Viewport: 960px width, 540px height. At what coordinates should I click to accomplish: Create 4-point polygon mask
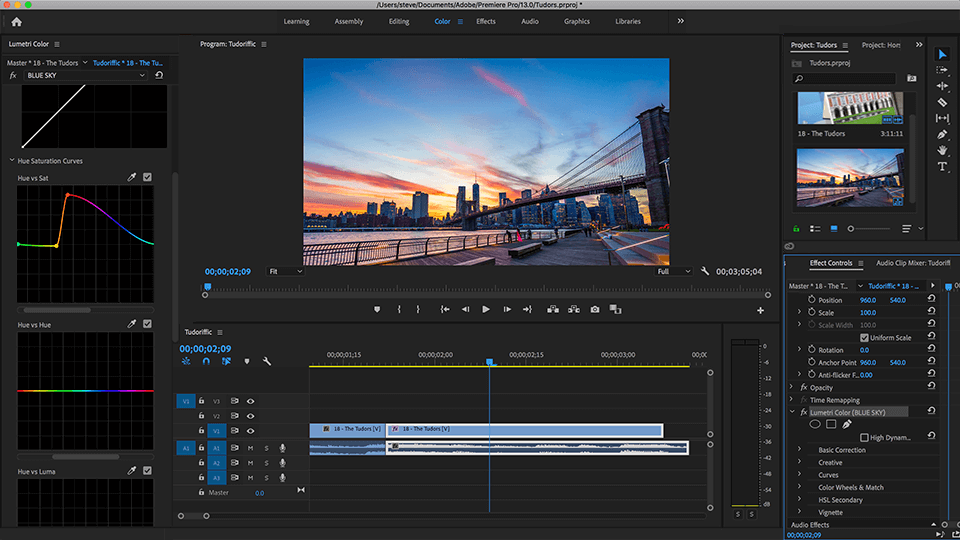tap(831, 424)
